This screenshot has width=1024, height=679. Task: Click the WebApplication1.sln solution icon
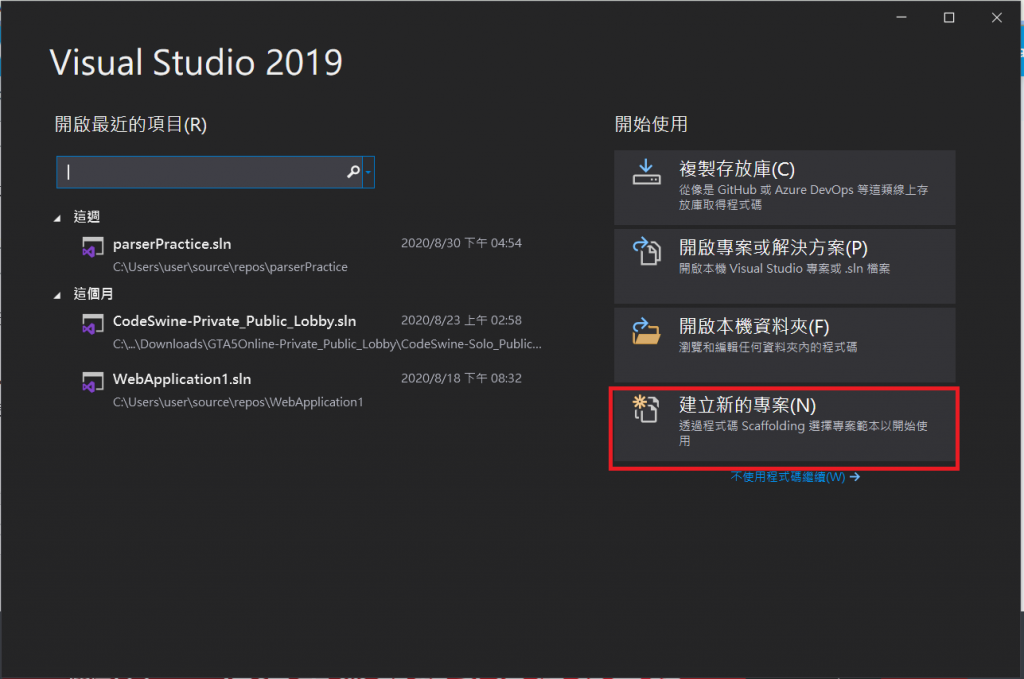tap(92, 383)
